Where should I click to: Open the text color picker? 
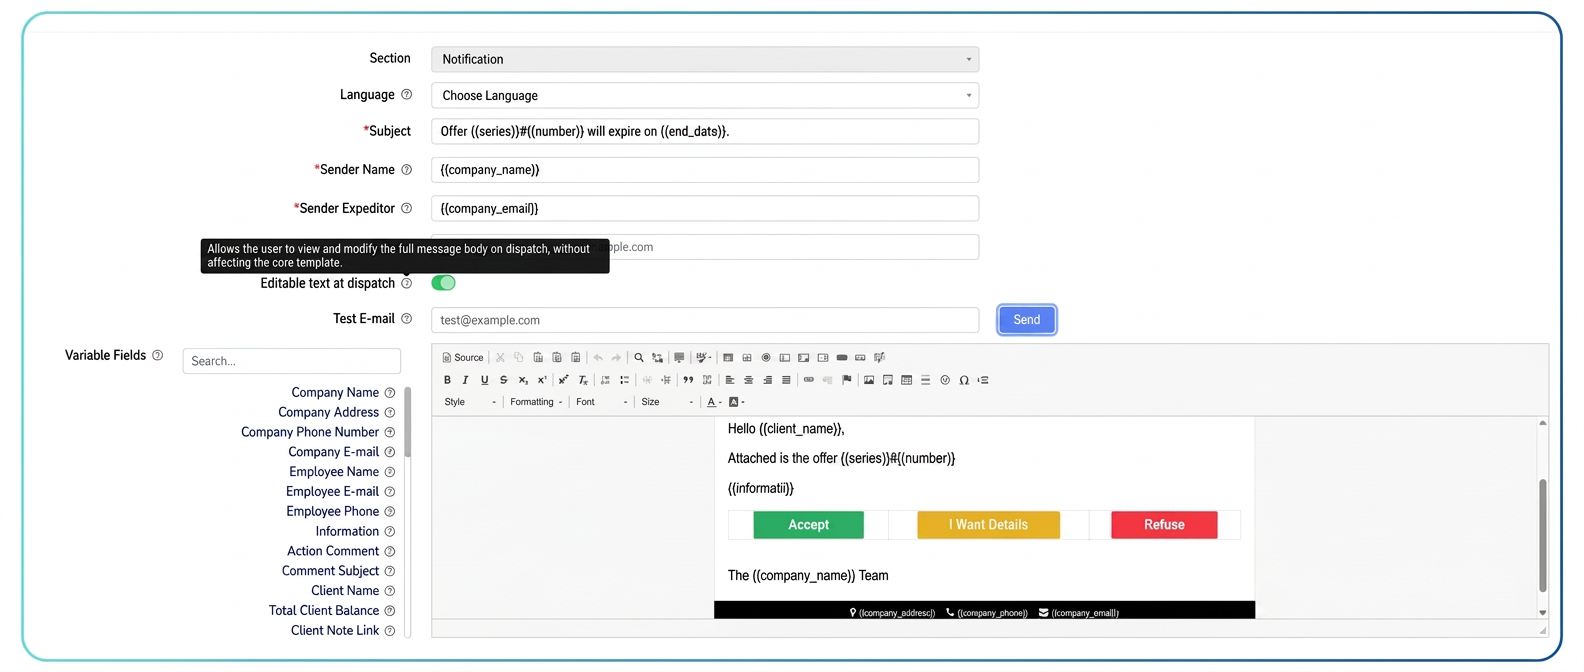(x=714, y=402)
